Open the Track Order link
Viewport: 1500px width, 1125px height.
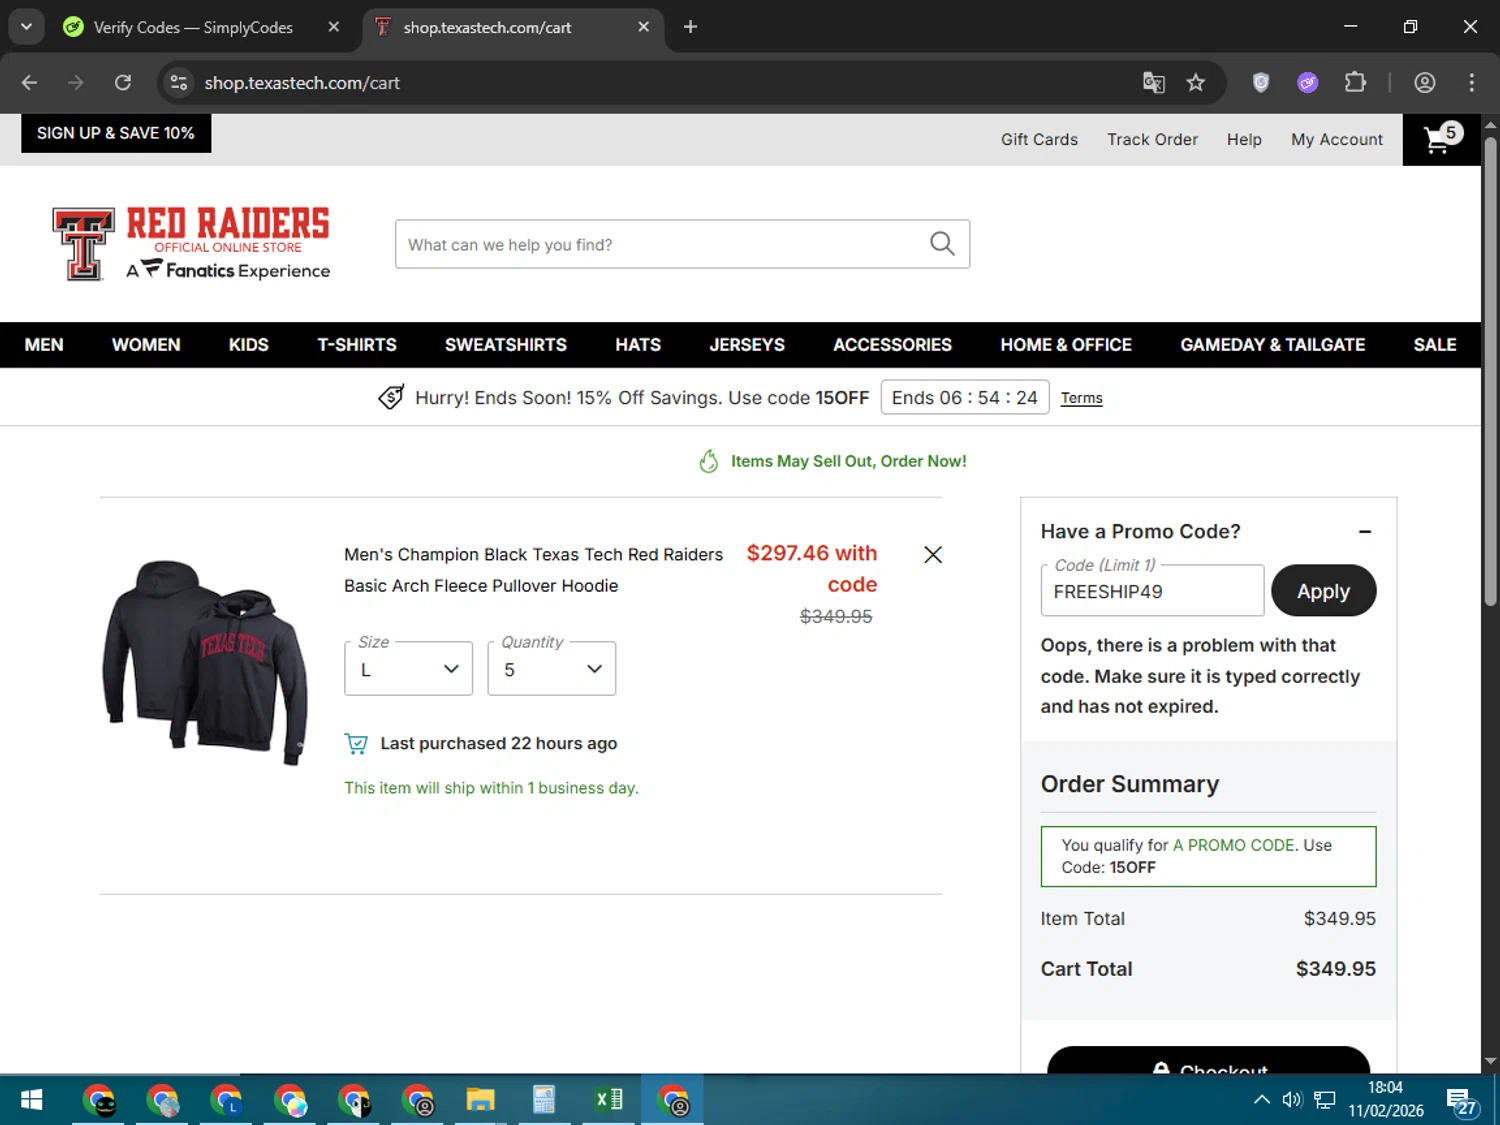point(1152,140)
